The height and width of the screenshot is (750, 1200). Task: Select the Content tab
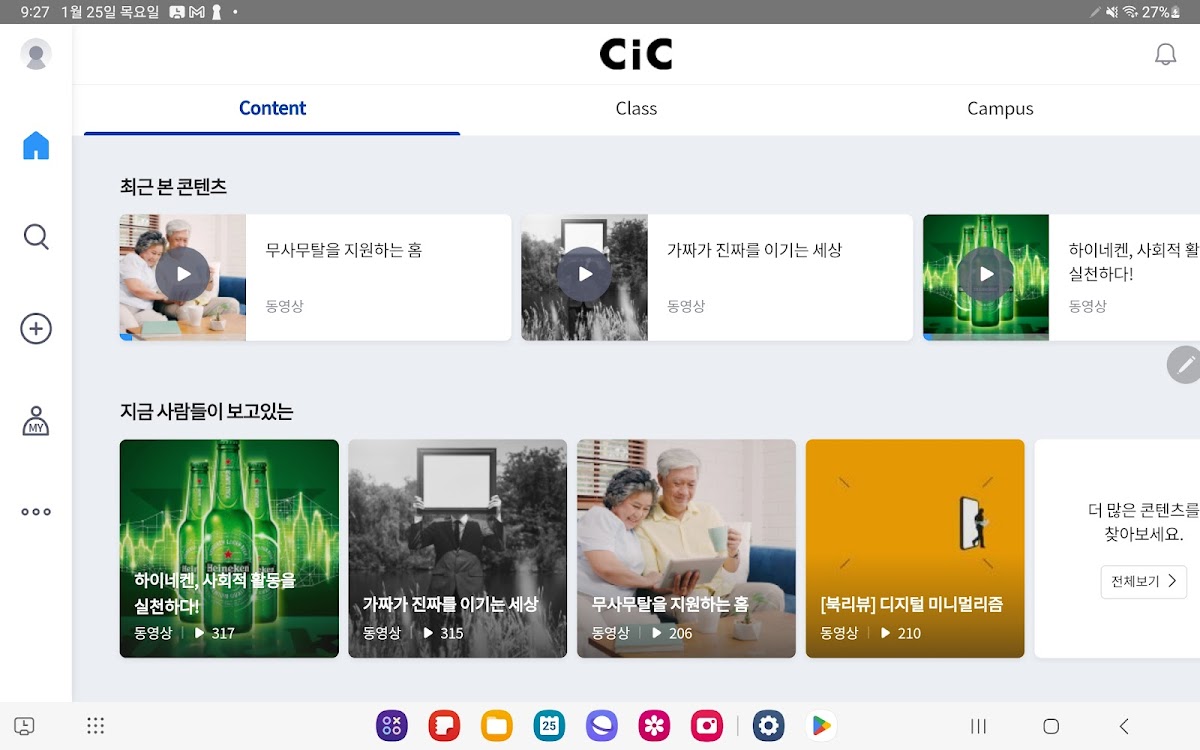pyautogui.click(x=272, y=109)
